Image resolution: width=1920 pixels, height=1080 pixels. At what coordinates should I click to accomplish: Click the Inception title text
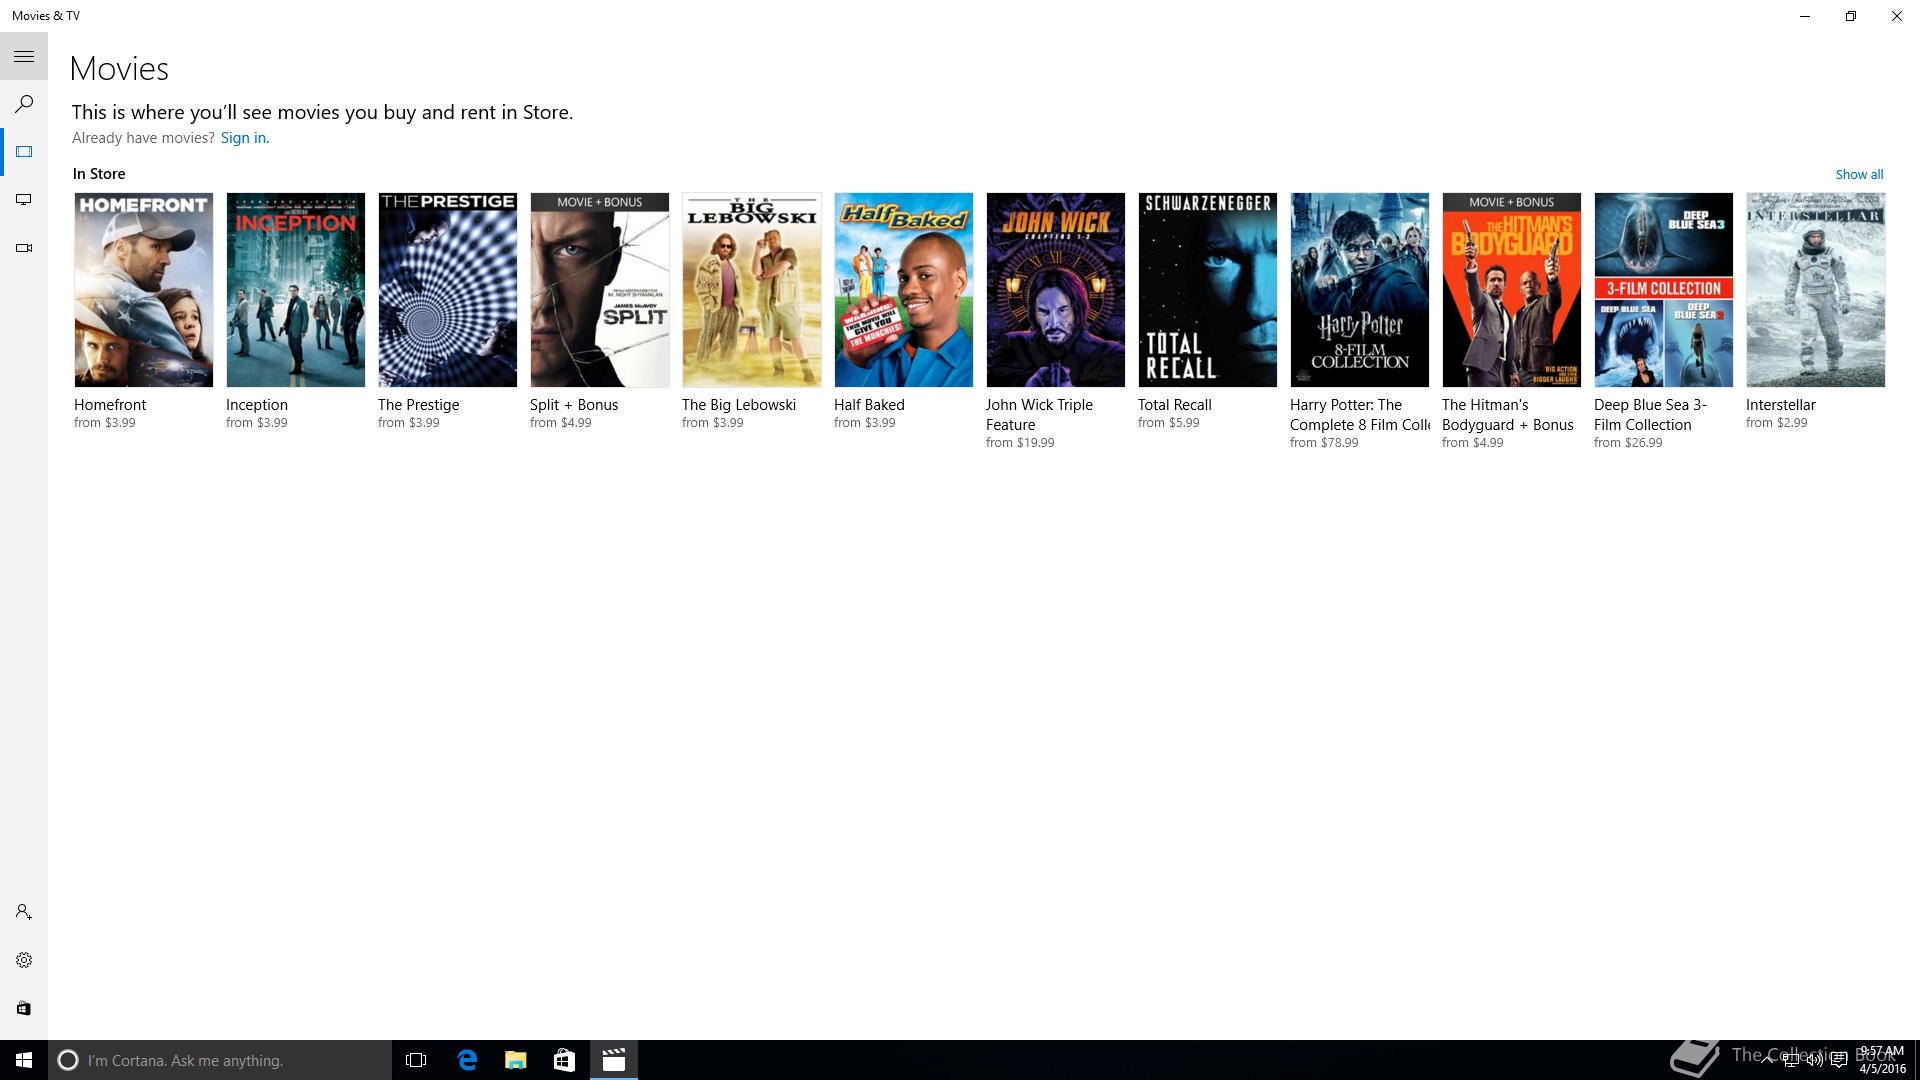tap(257, 405)
